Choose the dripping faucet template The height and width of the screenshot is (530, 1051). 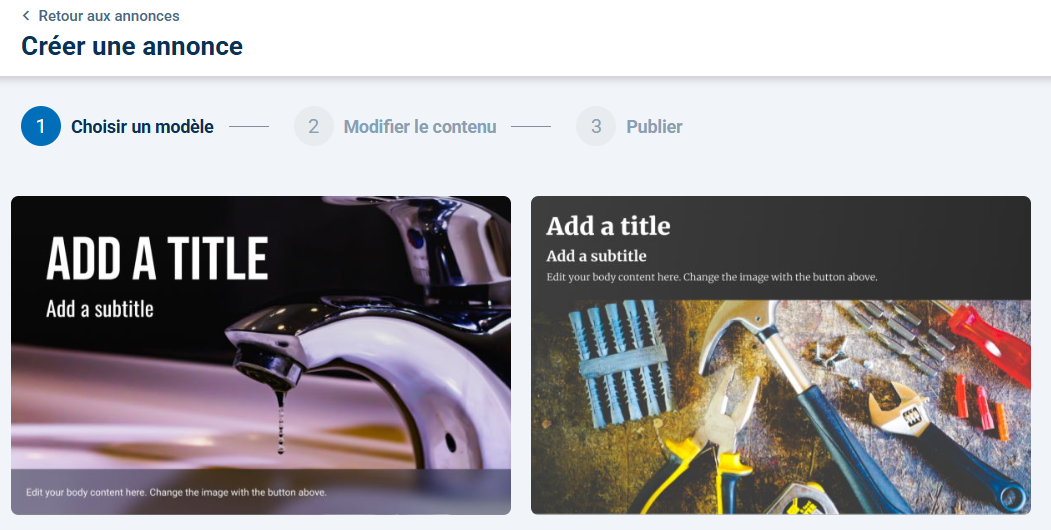(261, 355)
